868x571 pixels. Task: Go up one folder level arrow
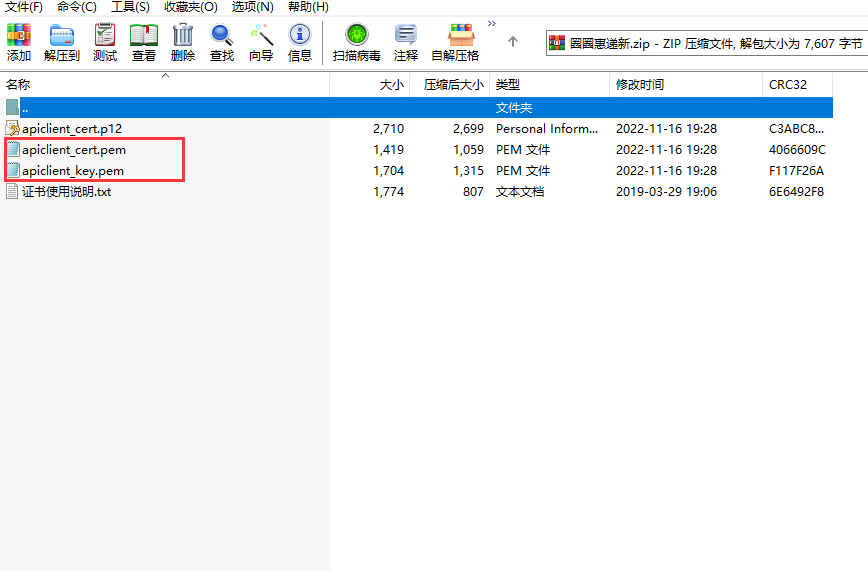(x=513, y=42)
